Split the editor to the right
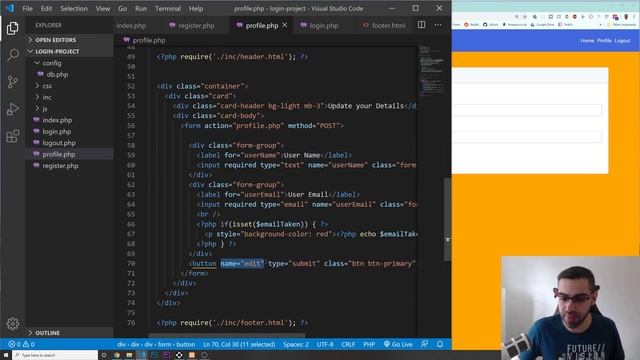Image resolution: width=640 pixels, height=360 pixels. (x=422, y=25)
